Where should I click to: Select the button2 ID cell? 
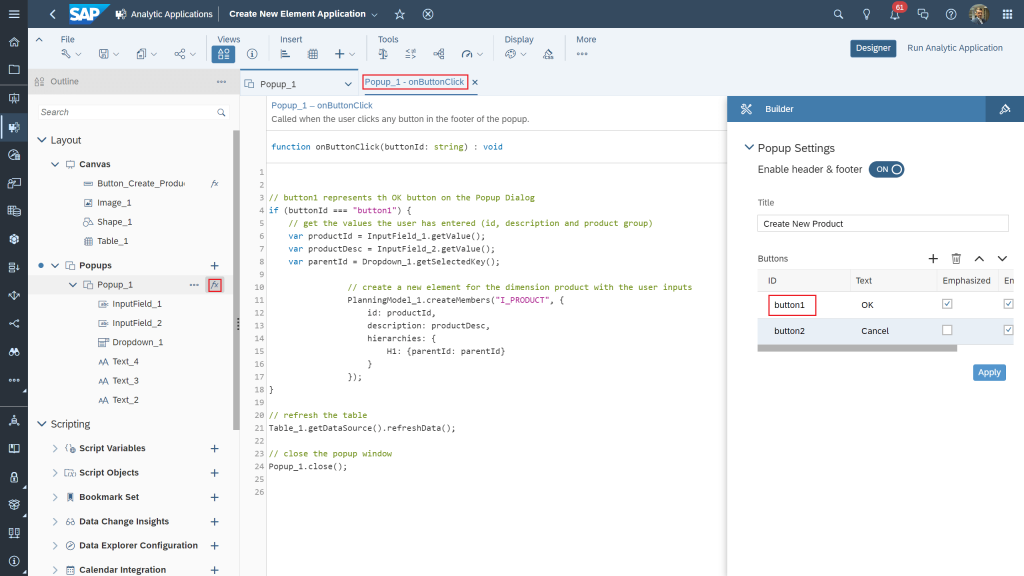789,331
